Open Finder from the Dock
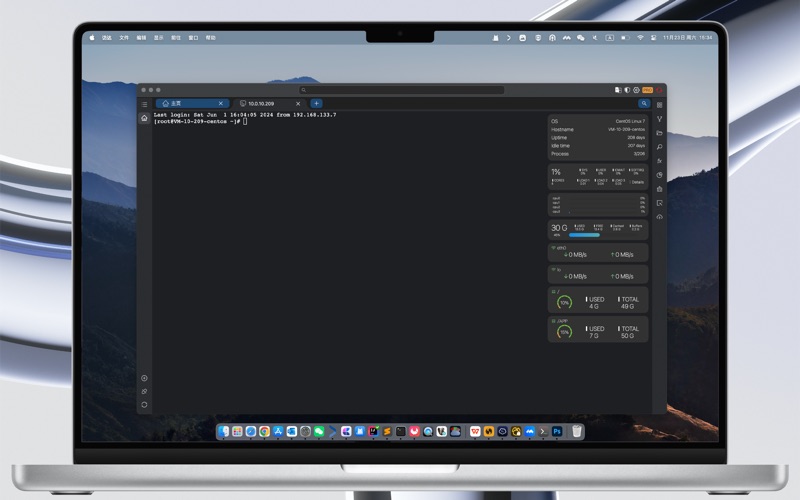Image resolution: width=800 pixels, height=500 pixels. [223, 432]
